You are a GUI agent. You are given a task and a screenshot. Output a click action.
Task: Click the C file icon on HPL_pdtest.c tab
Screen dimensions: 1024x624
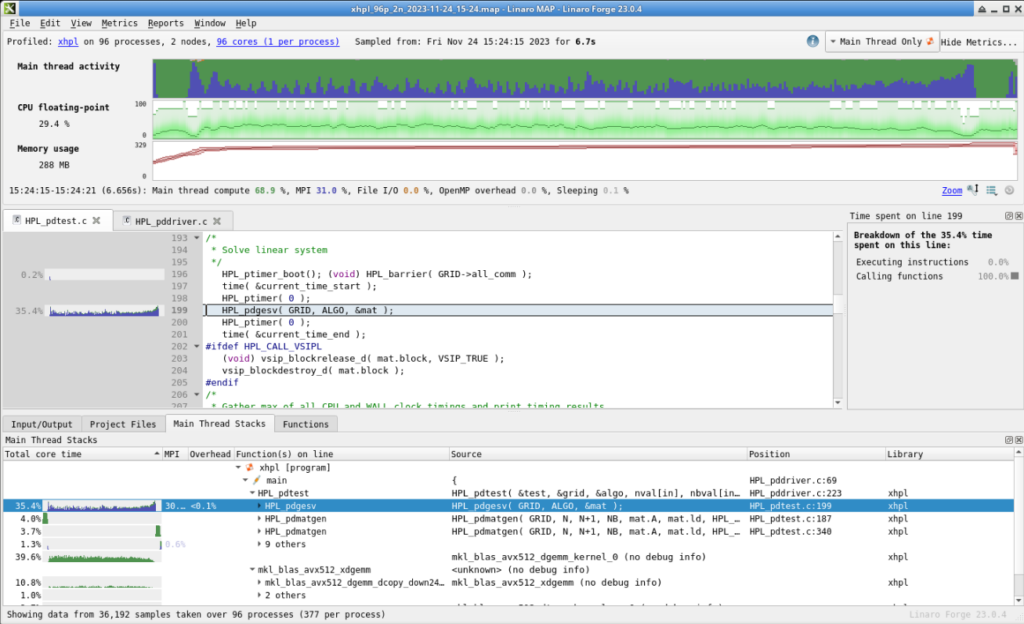pos(16,221)
